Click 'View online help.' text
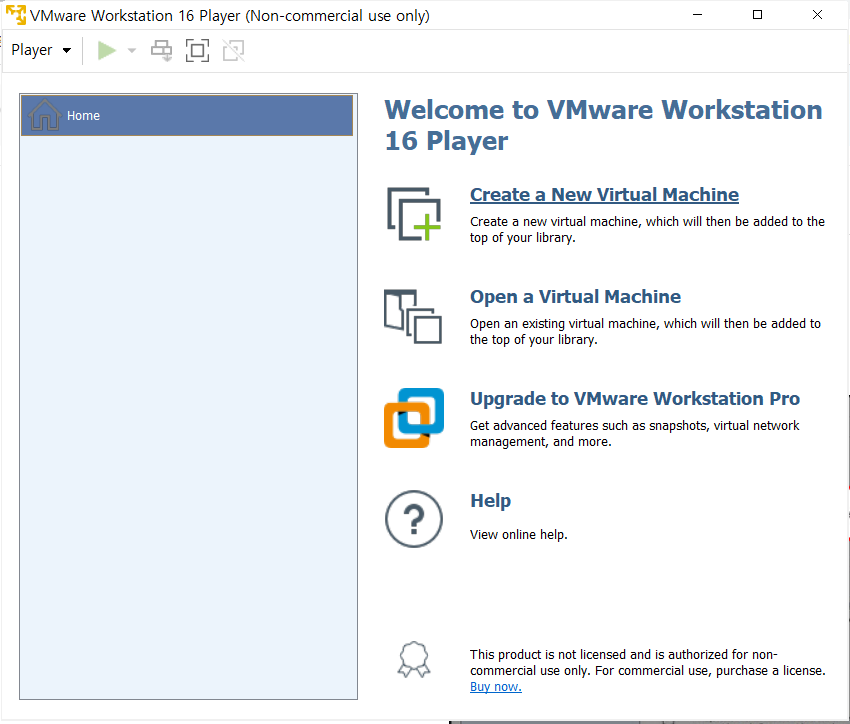 519,535
